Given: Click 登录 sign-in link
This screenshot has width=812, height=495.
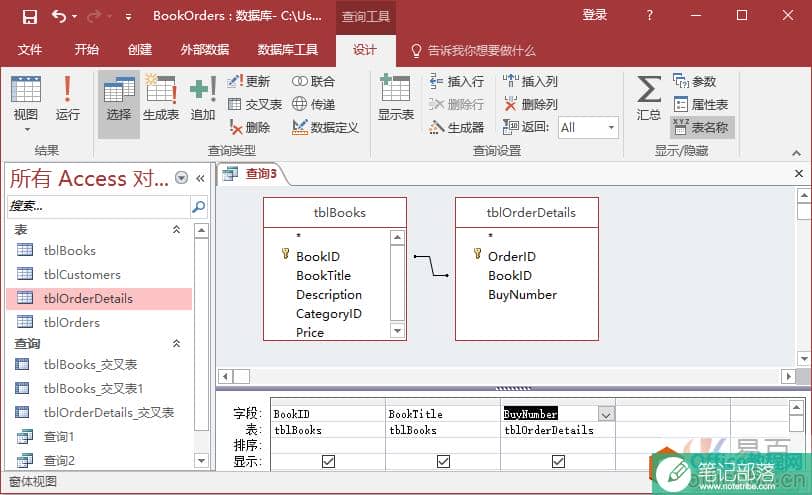Looking at the screenshot, I should tap(594, 15).
